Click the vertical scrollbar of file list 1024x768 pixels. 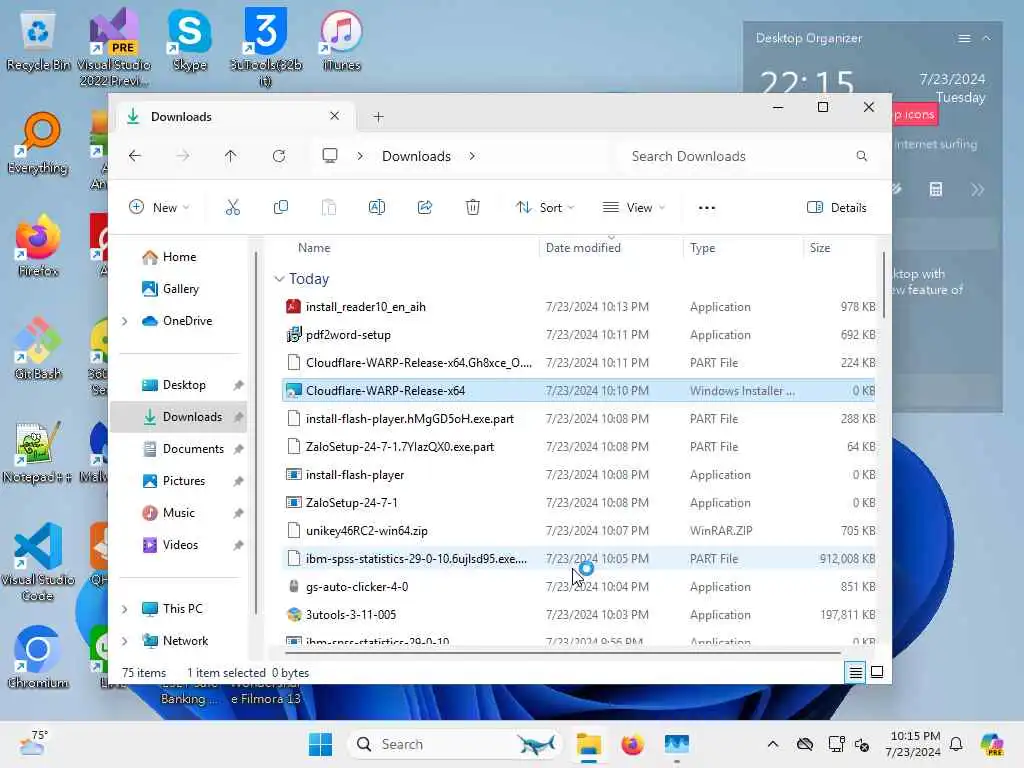(x=884, y=285)
